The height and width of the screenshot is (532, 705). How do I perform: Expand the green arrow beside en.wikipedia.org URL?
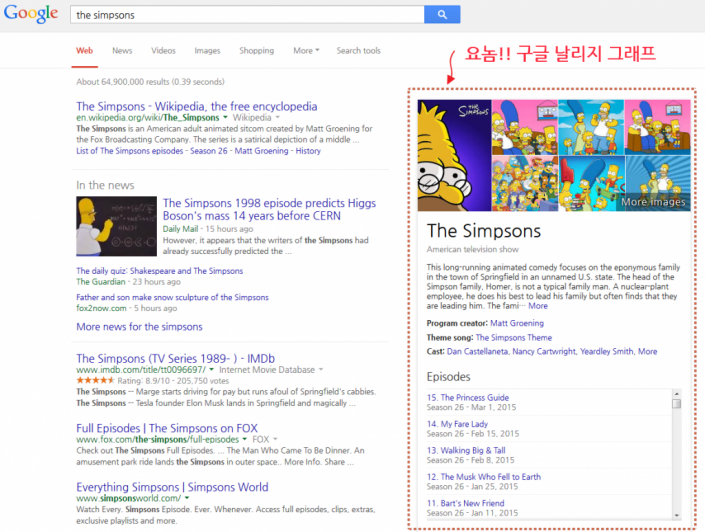pyautogui.click(x=225, y=117)
